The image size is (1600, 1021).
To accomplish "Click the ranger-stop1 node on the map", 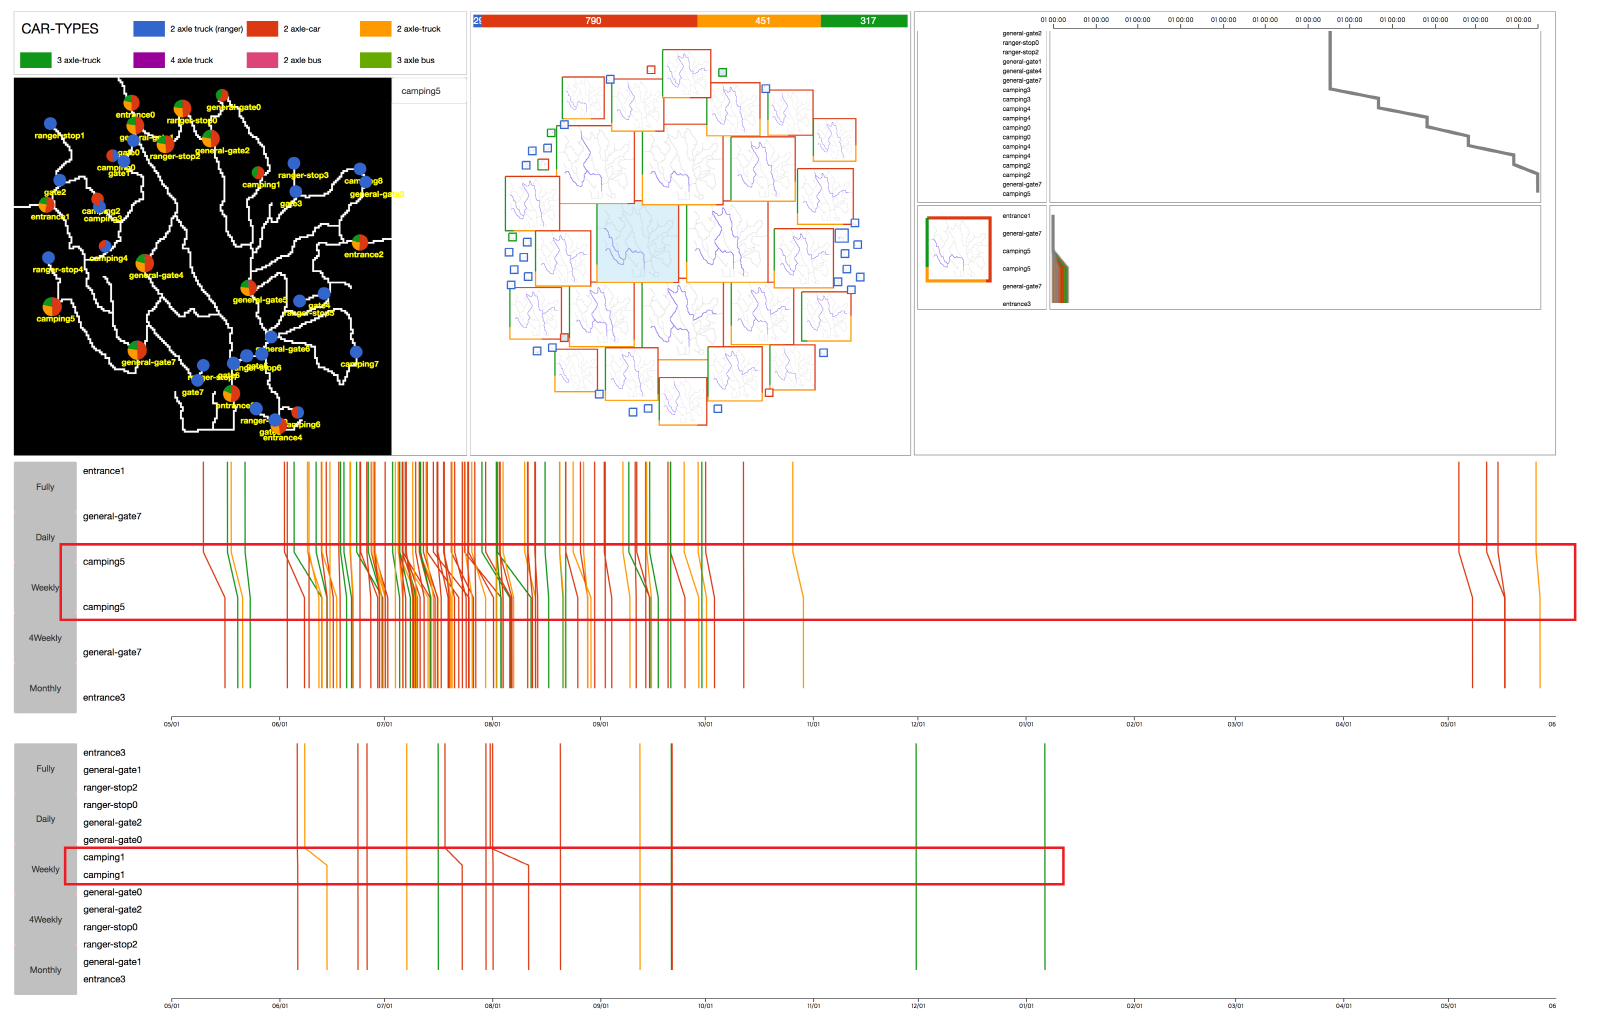I will coord(50,124).
